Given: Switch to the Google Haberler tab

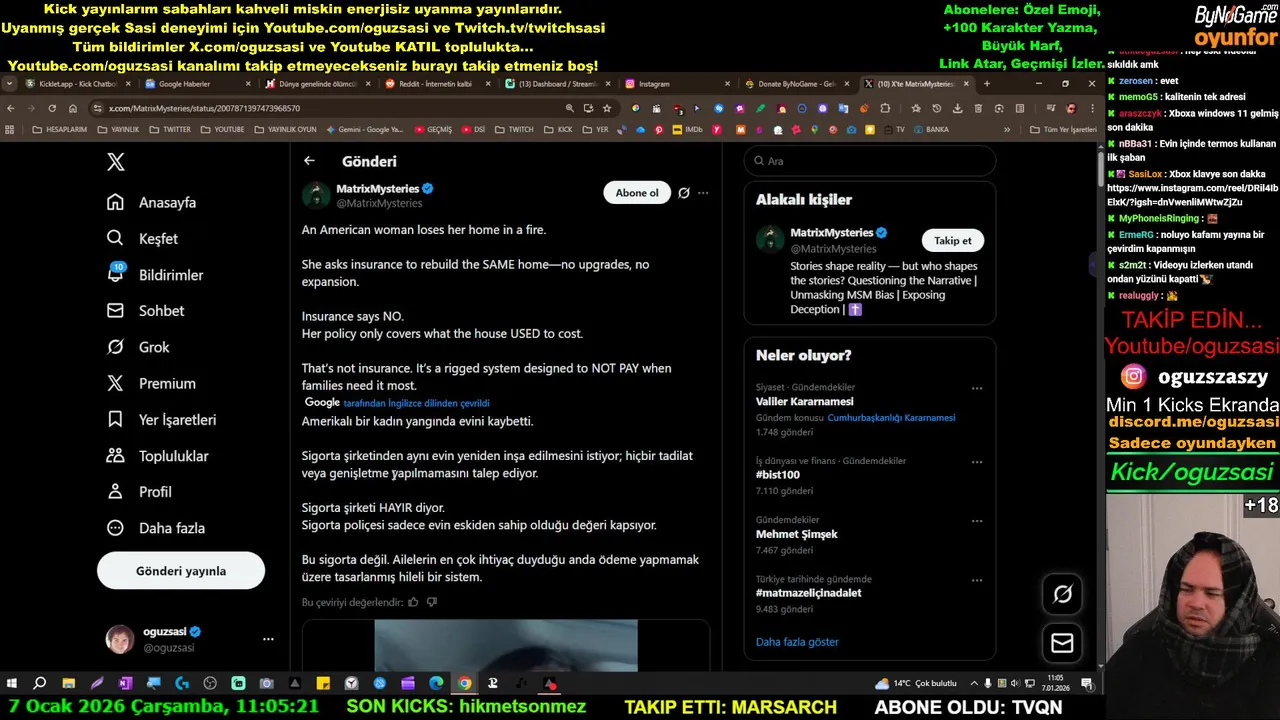Looking at the screenshot, I should point(197,84).
